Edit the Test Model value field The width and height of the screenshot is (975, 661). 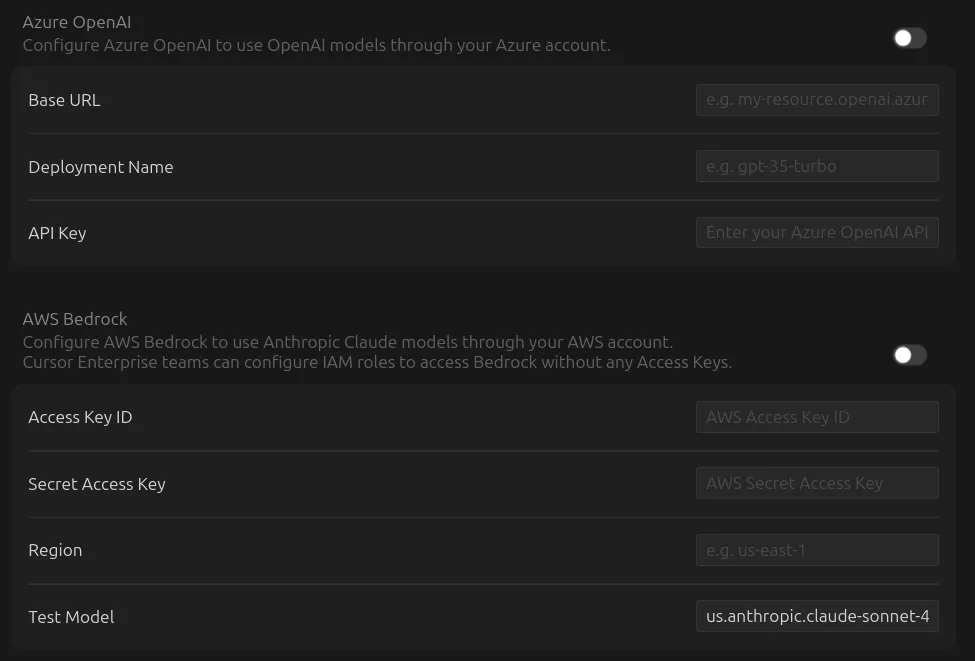(817, 616)
